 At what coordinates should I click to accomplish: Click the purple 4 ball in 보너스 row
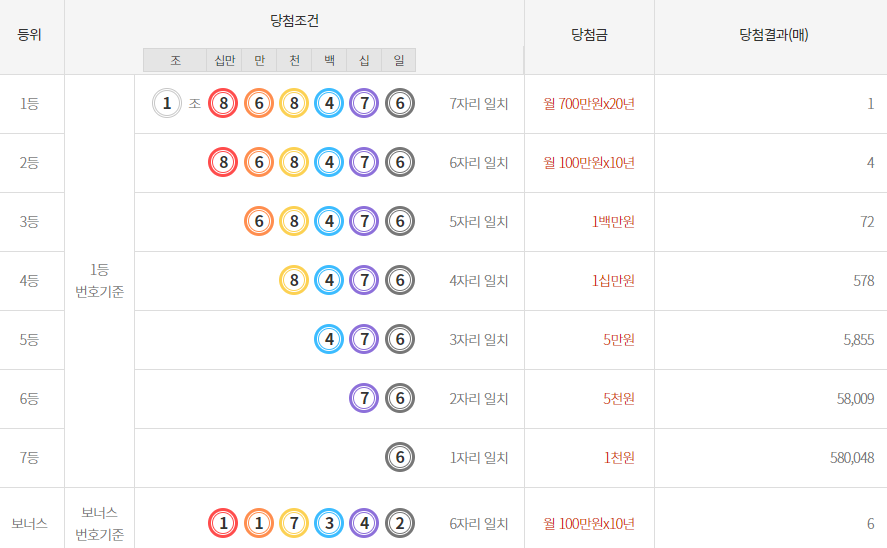(364, 523)
